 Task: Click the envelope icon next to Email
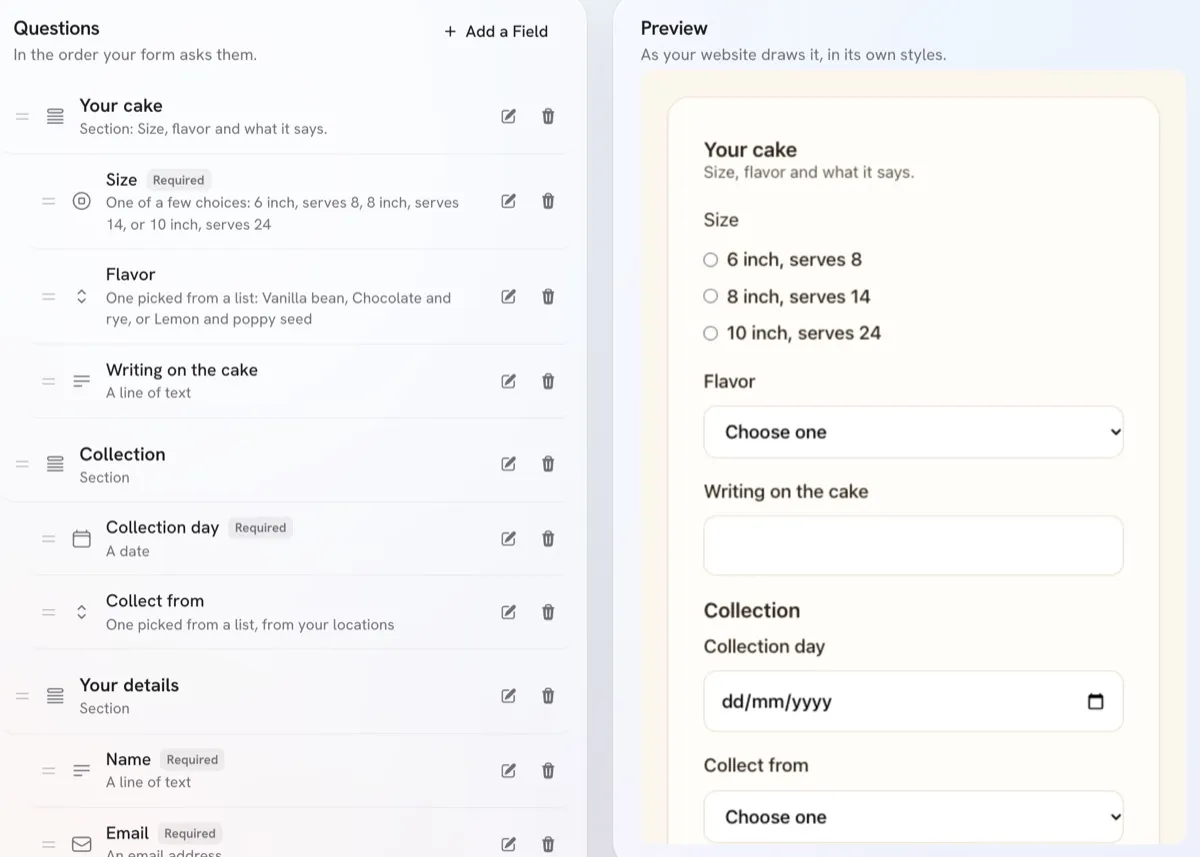click(82, 844)
